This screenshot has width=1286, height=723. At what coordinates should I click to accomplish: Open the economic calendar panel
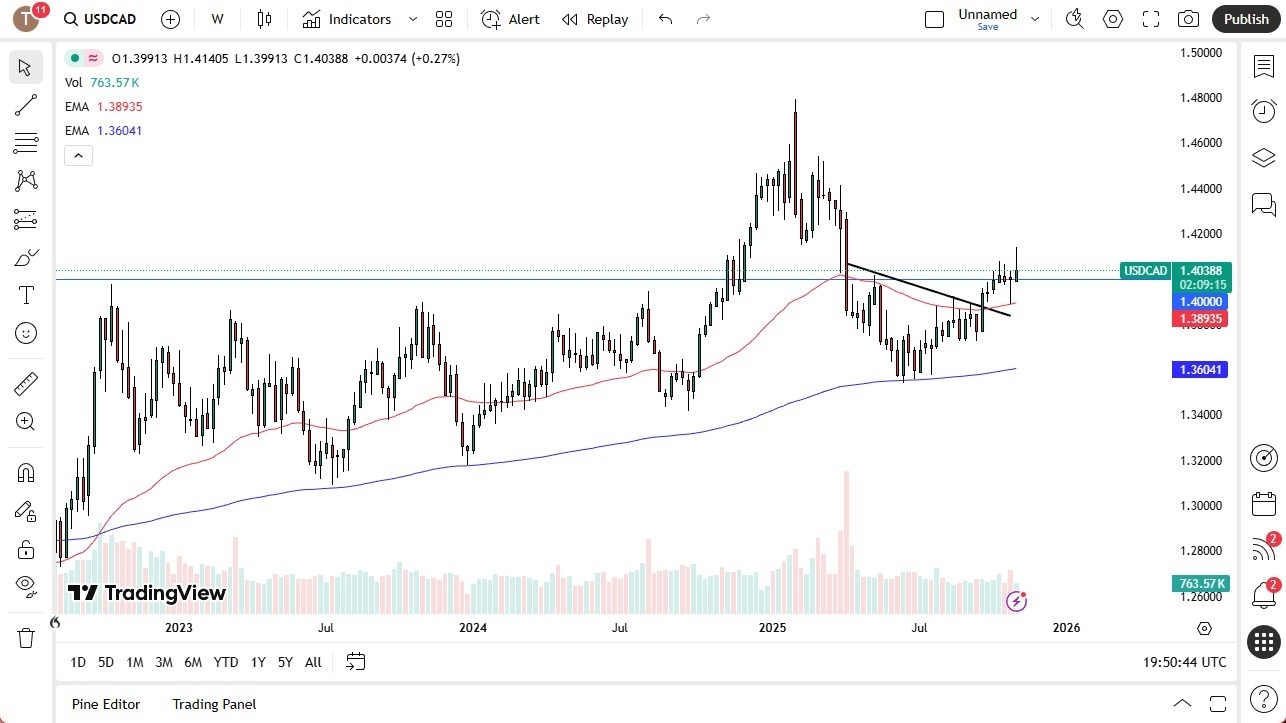1263,504
